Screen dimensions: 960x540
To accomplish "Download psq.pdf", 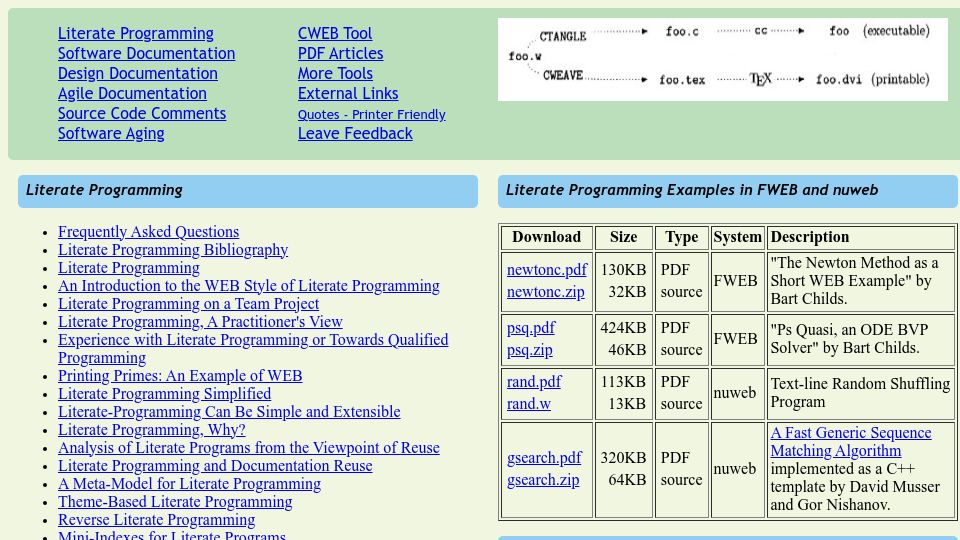I will point(531,328).
